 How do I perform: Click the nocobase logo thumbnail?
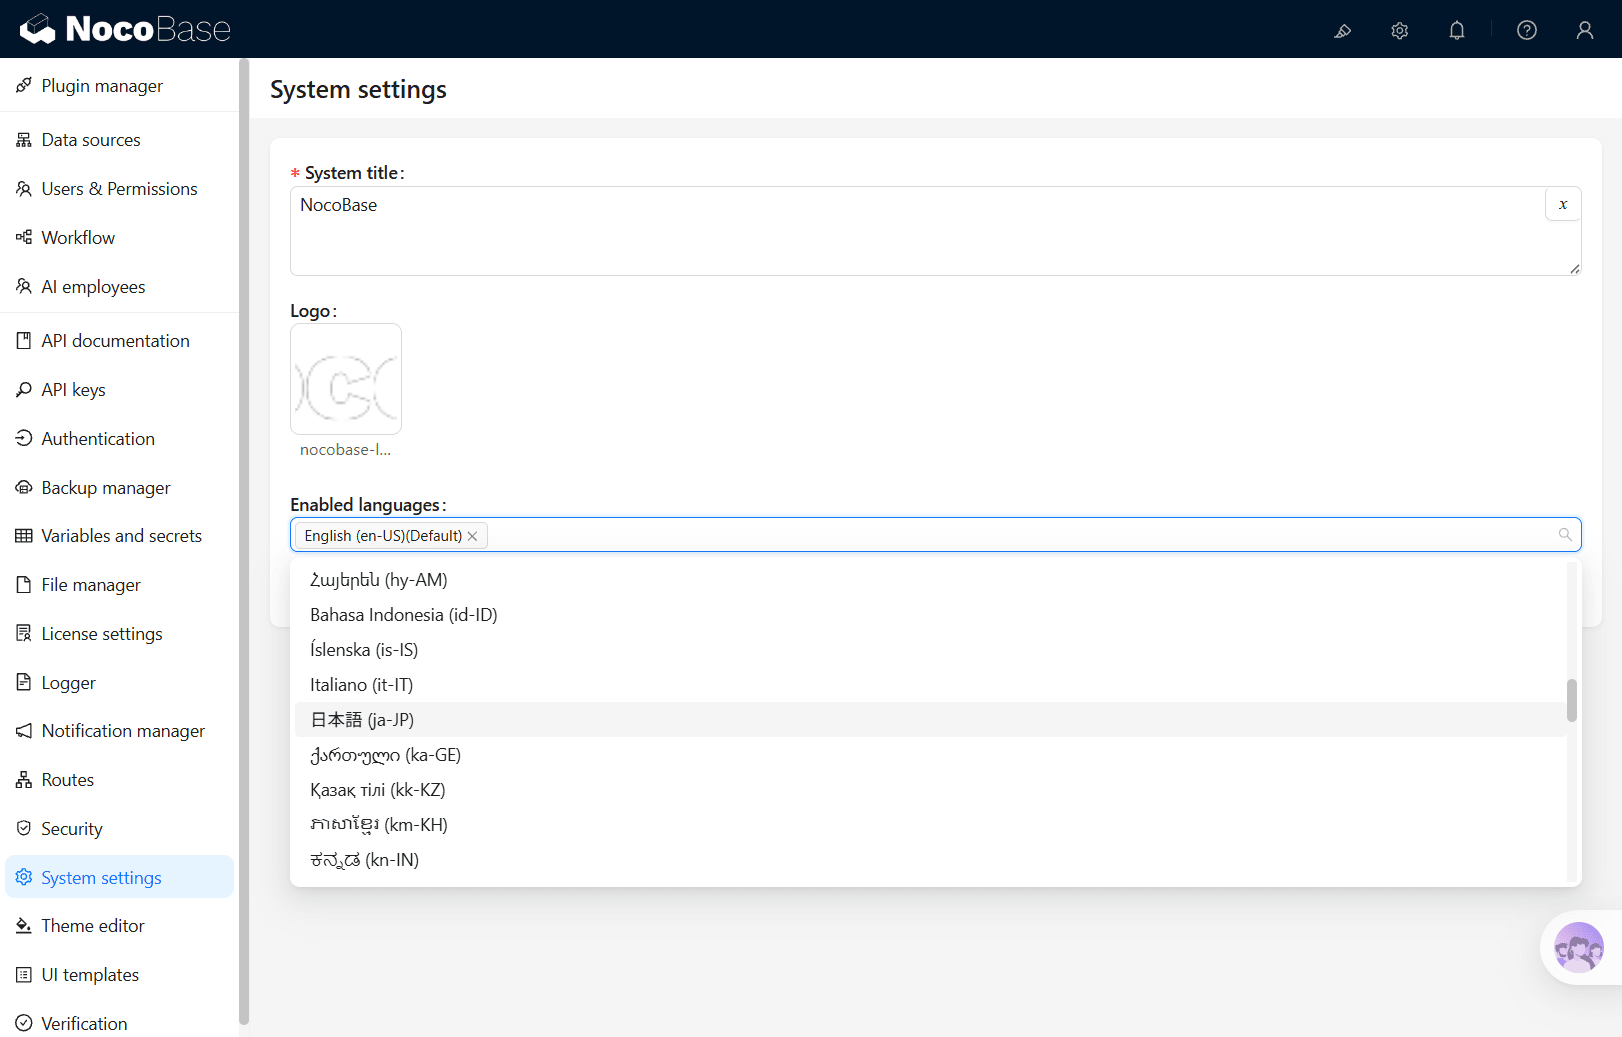point(346,379)
